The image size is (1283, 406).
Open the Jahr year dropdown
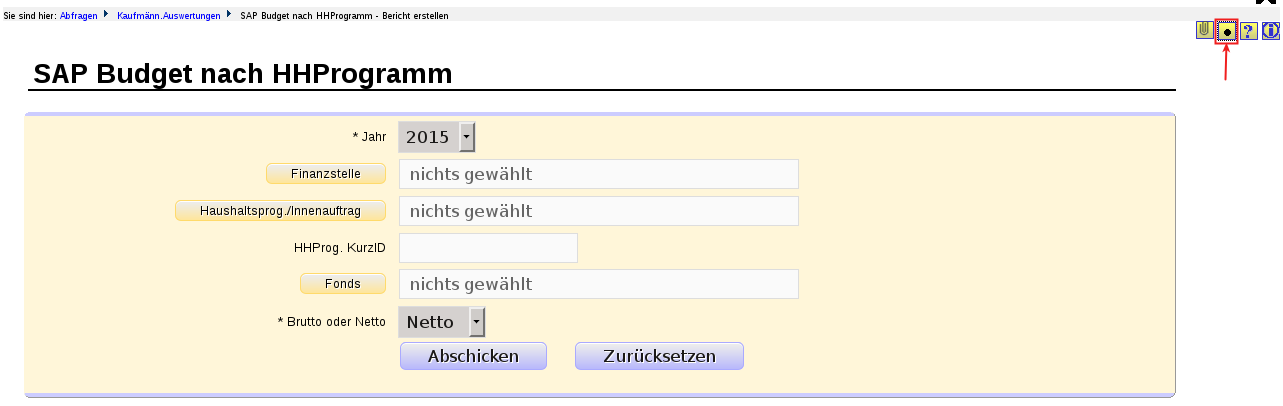437,137
